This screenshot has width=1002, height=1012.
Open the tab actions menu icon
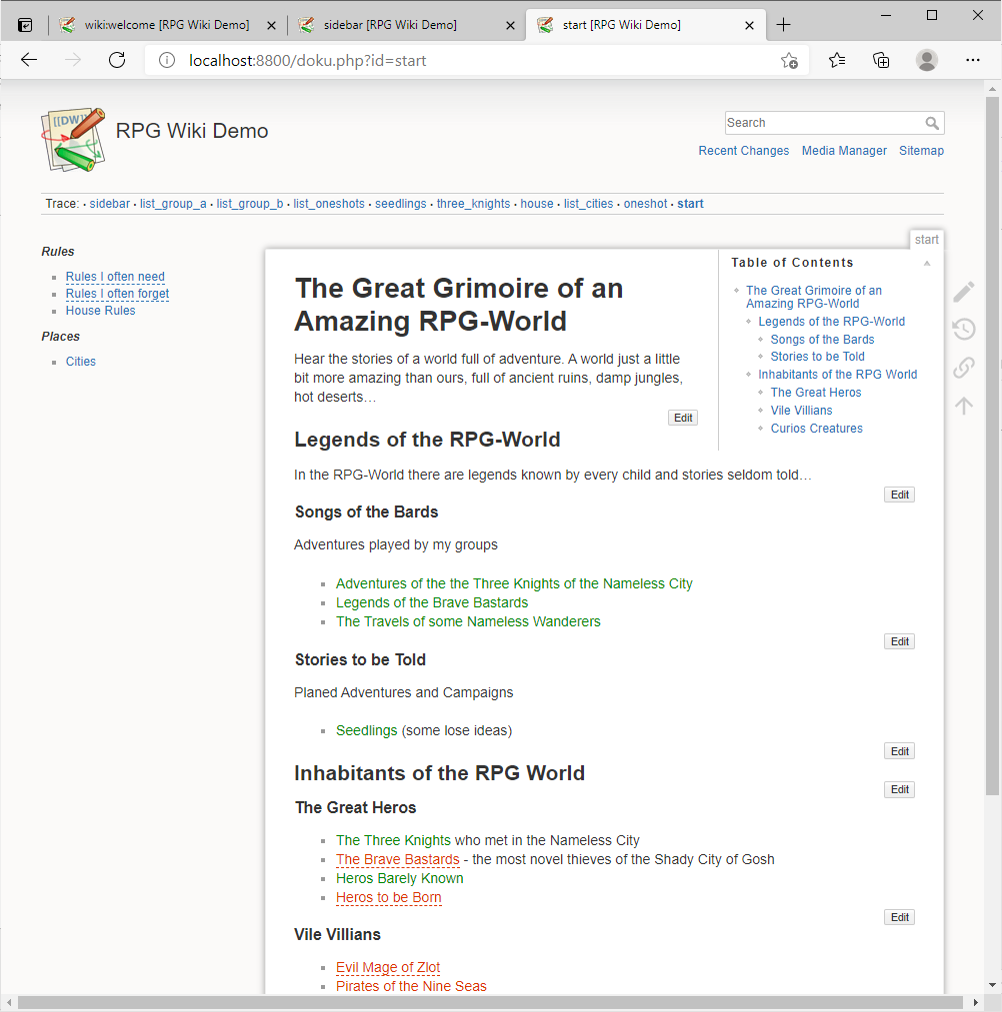(x=25, y=25)
